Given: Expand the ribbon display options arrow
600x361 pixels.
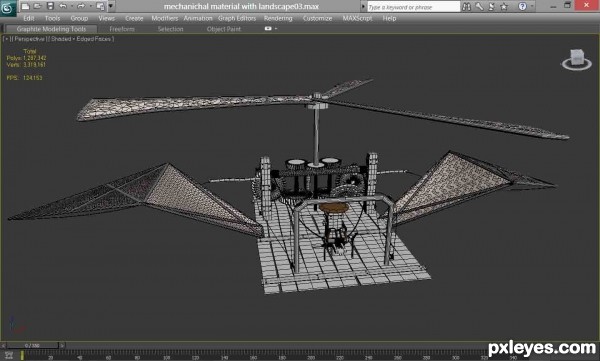Looking at the screenshot, I should pos(276,29).
